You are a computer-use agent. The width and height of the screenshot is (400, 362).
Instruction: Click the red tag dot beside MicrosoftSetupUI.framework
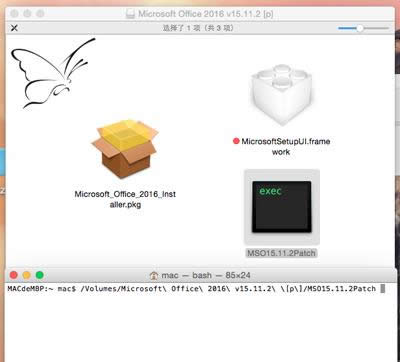pos(236,141)
